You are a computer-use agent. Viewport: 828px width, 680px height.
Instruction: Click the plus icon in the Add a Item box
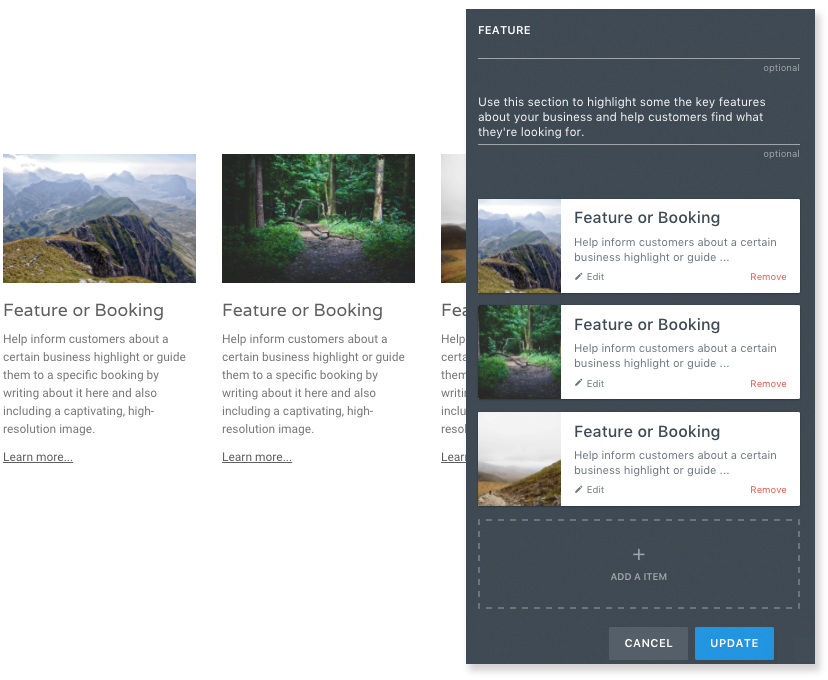click(638, 554)
